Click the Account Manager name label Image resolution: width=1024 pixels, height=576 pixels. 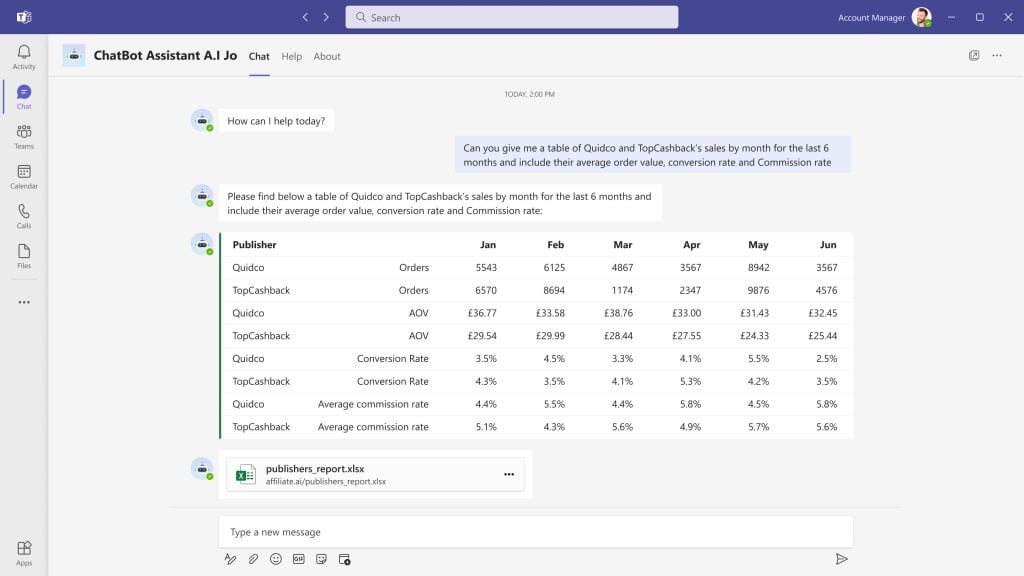click(x=871, y=18)
